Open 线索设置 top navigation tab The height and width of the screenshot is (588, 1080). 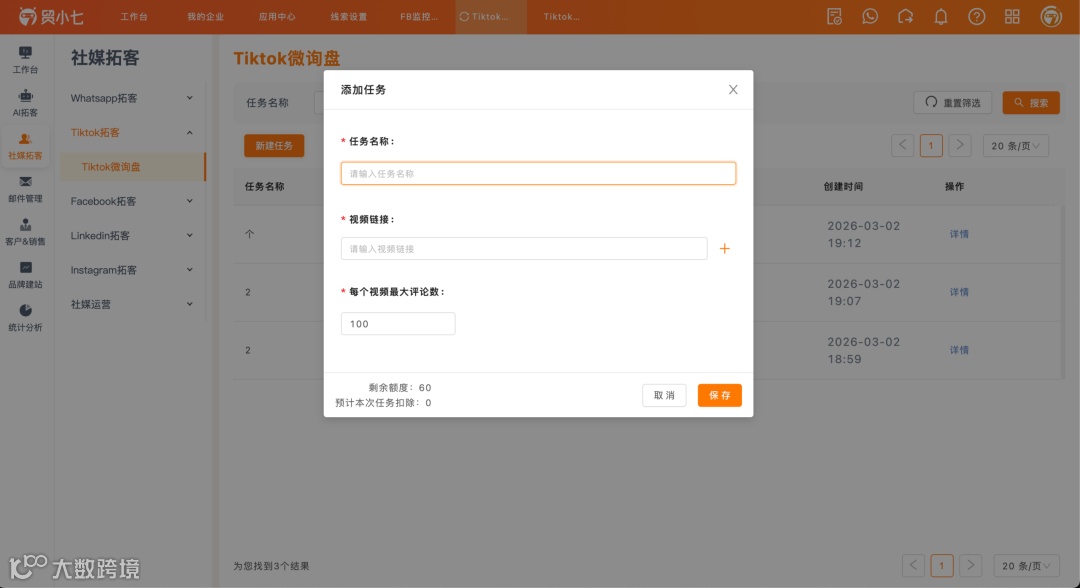[x=349, y=17]
